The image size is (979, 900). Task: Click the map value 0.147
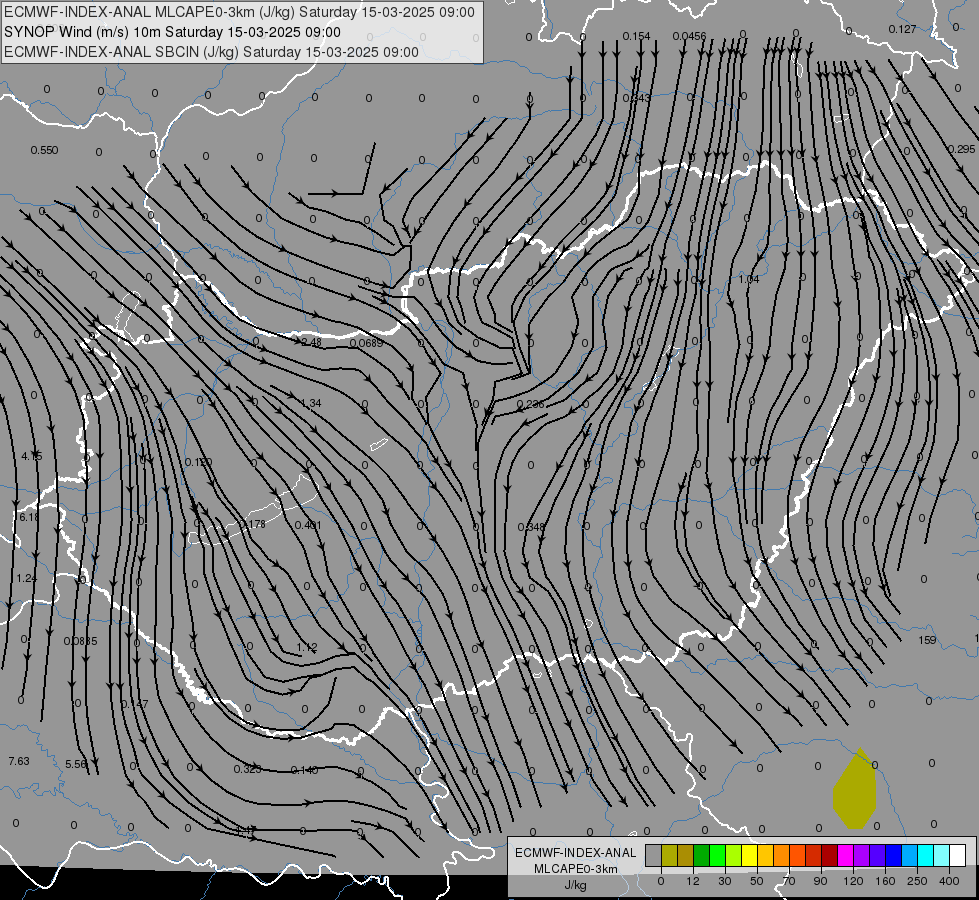[x=135, y=705]
